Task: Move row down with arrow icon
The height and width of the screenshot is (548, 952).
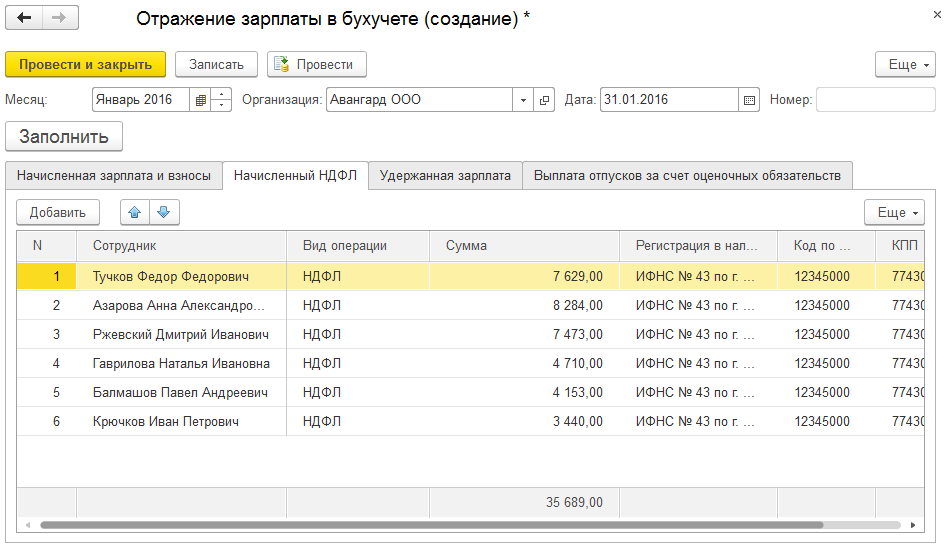Action: [164, 212]
